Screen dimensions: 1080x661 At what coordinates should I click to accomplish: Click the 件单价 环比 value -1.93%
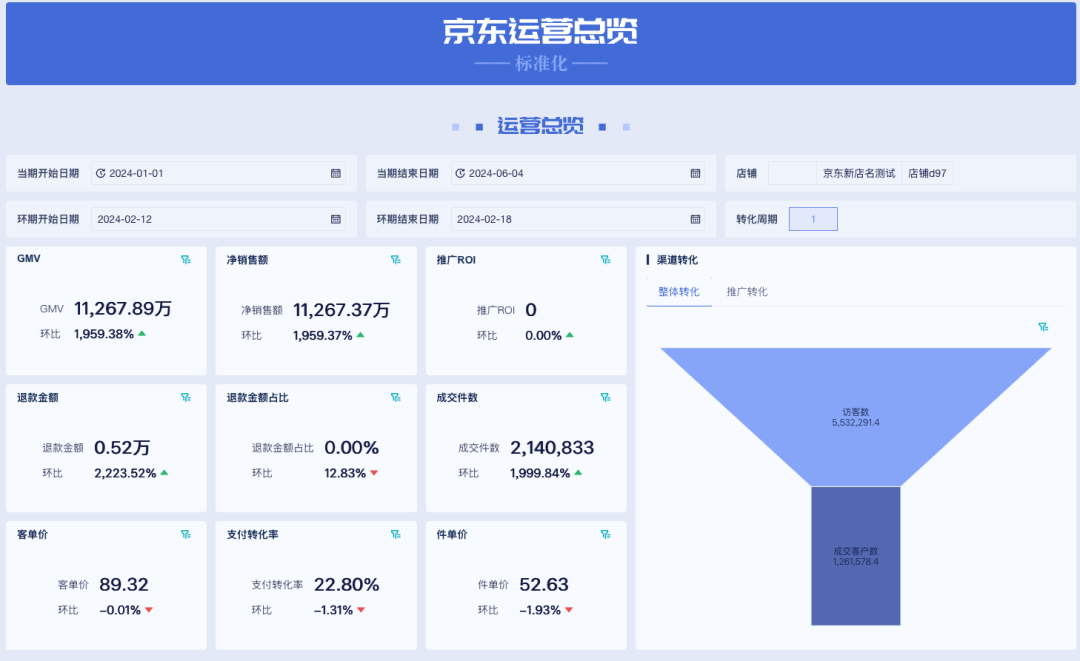click(x=540, y=610)
